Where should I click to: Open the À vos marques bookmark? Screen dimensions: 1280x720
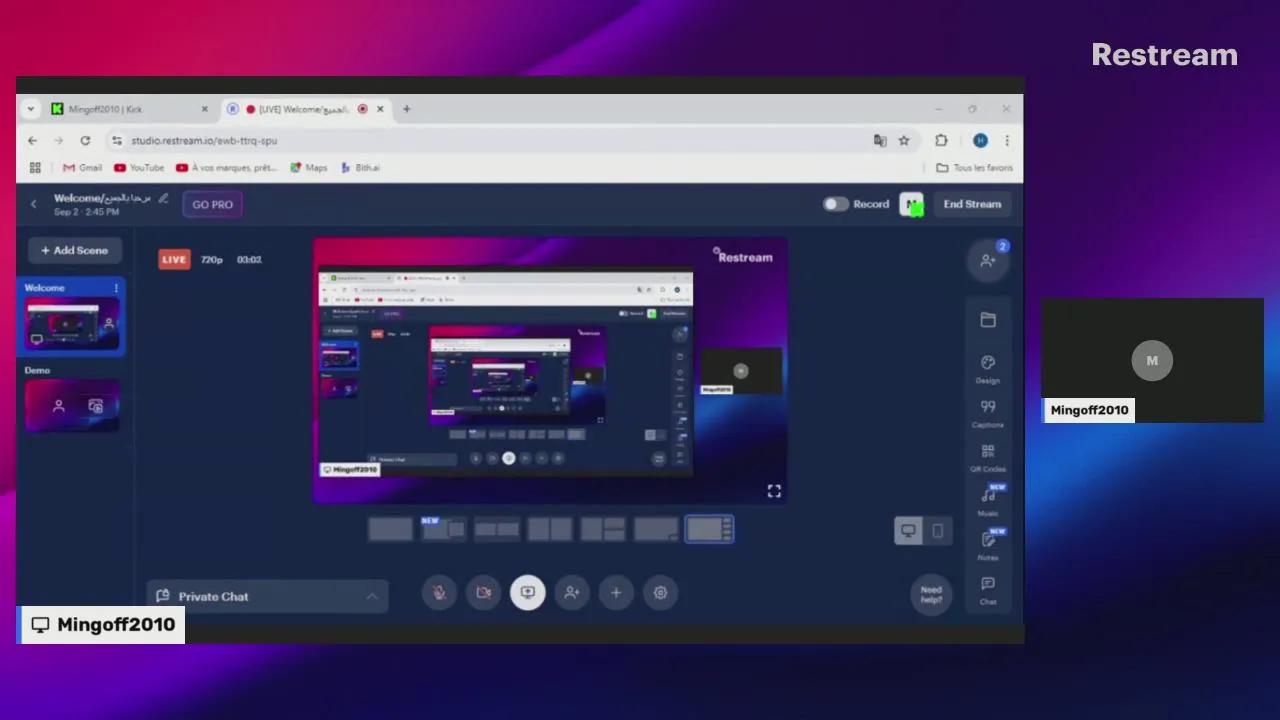coord(226,168)
